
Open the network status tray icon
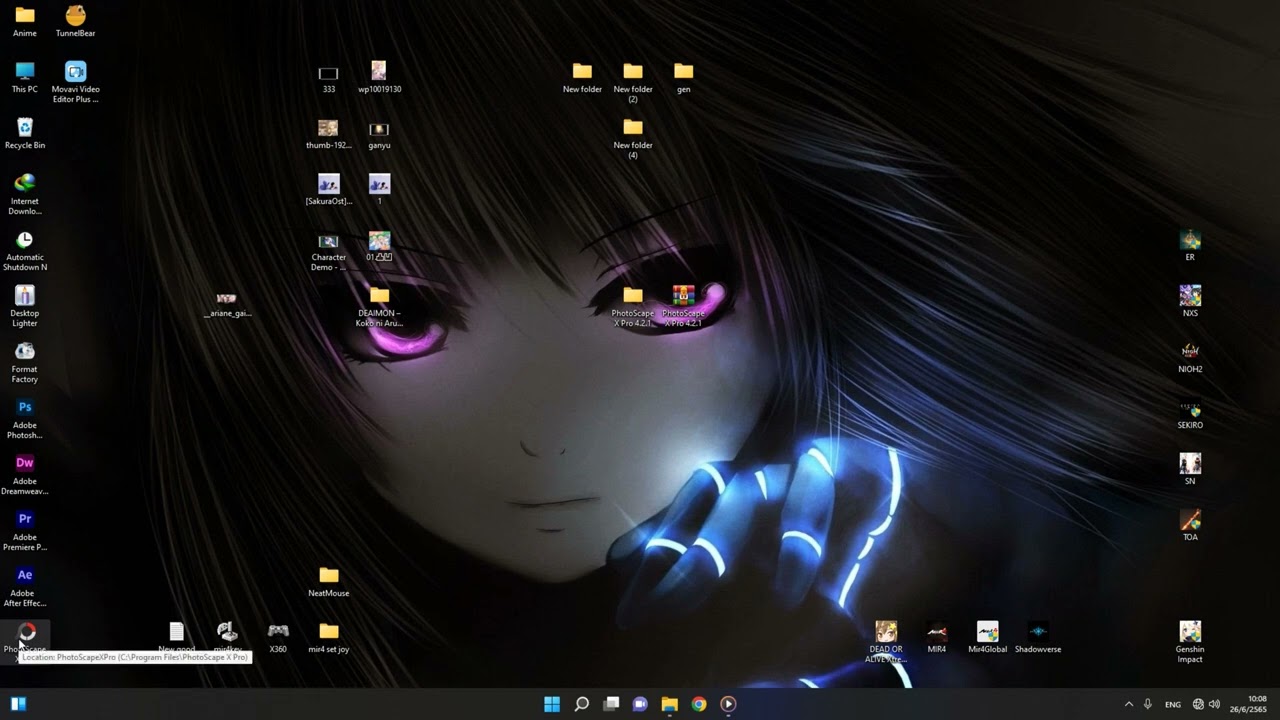1198,704
